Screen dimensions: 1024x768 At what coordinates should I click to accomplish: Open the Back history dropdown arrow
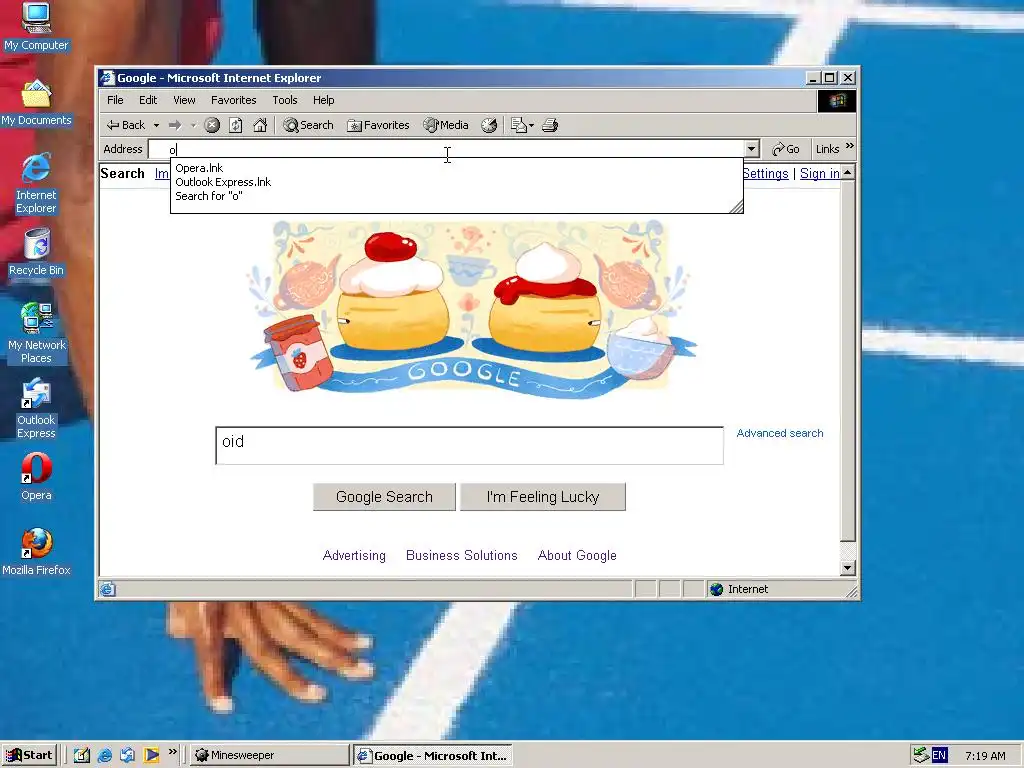pyautogui.click(x=156, y=125)
